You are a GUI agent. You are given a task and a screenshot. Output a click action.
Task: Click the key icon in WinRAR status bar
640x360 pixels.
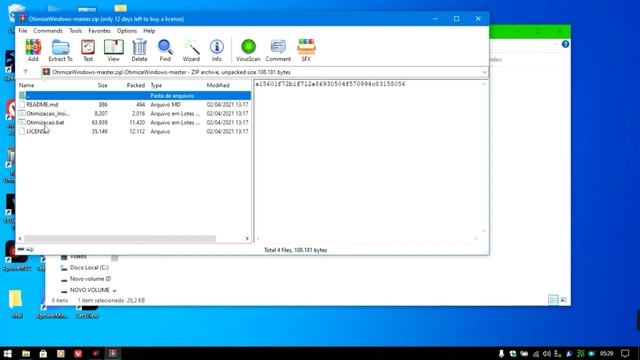click(30, 249)
